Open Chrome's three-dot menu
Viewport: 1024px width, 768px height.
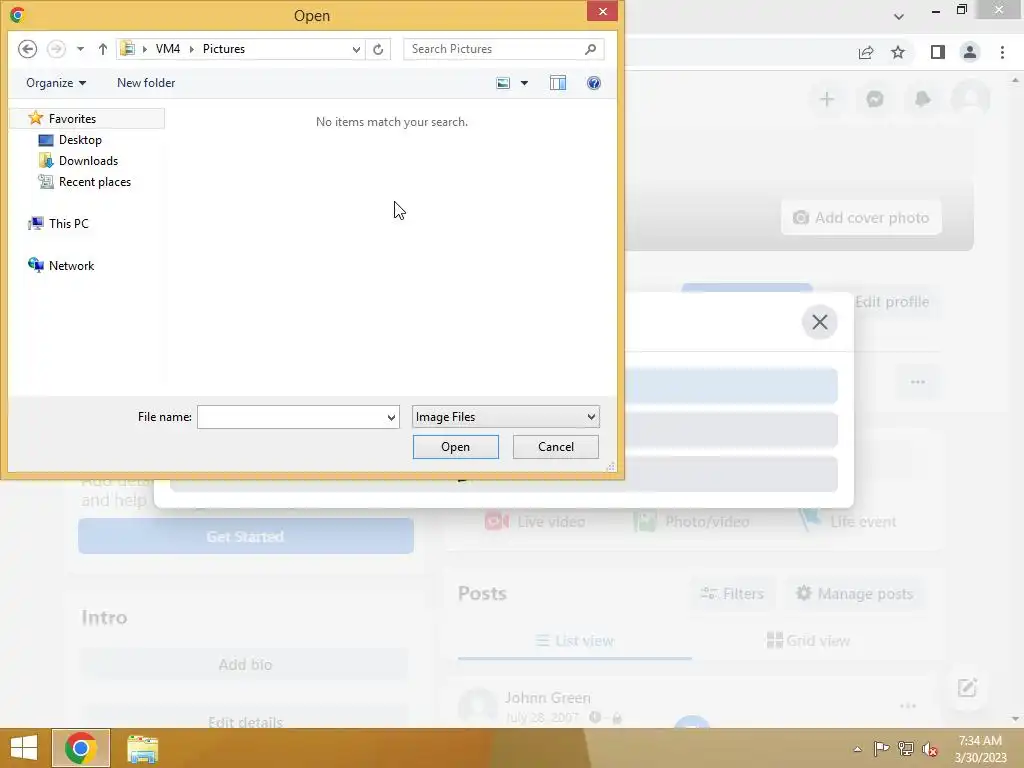click(1002, 52)
